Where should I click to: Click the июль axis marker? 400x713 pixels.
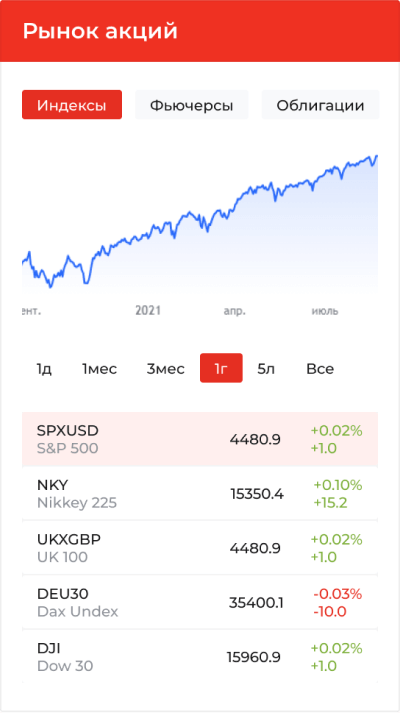tap(325, 311)
